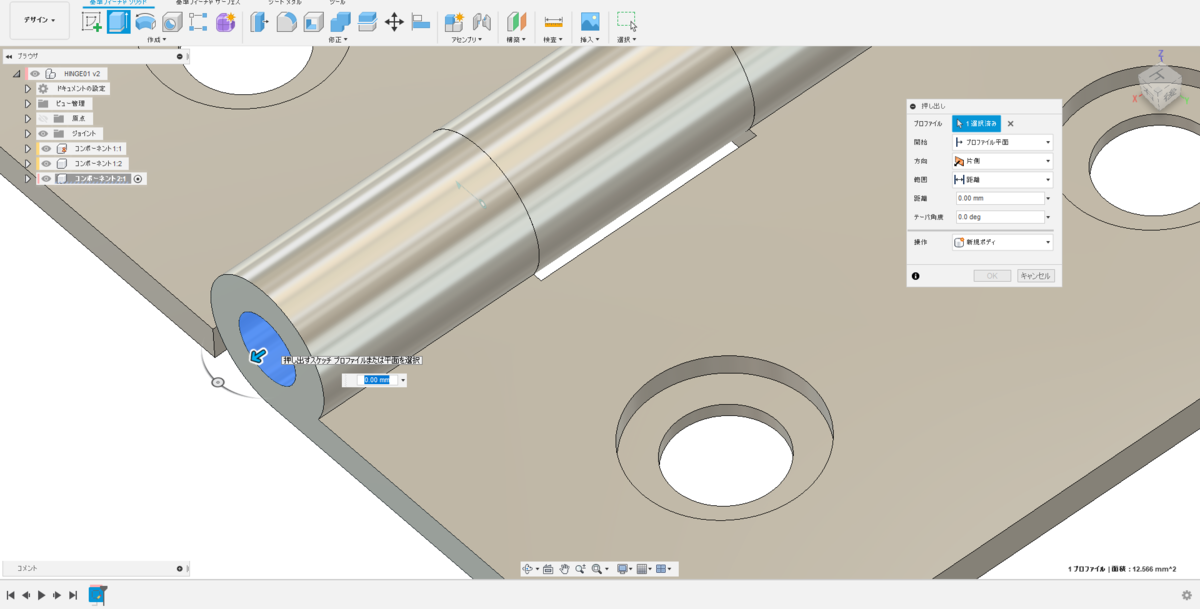Click the テーパ角度 0.0 deg input field
The height and width of the screenshot is (609, 1200).
(1000, 216)
